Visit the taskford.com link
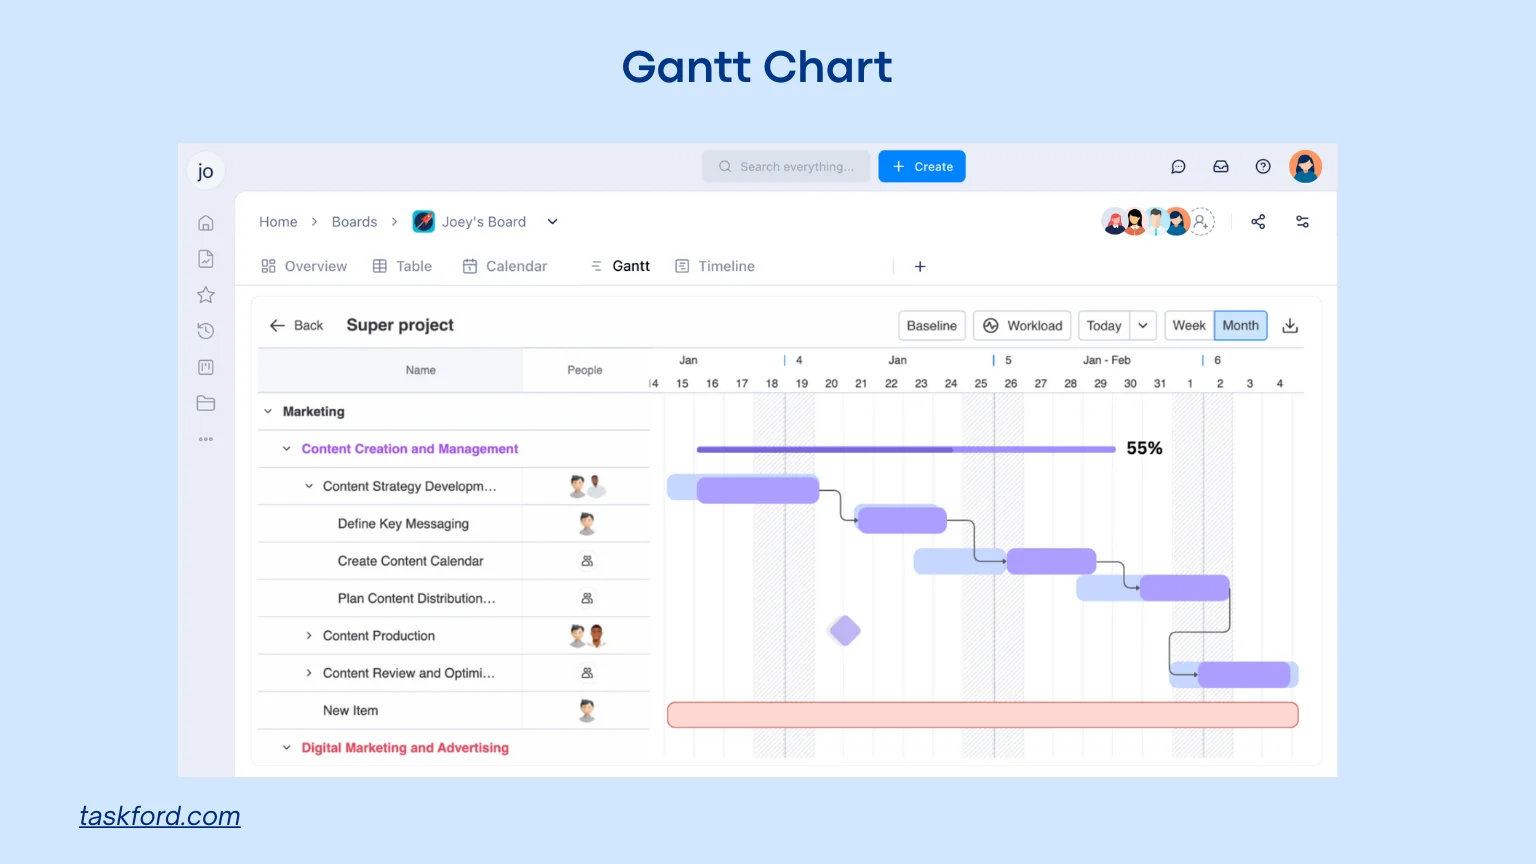This screenshot has height=864, width=1536. [x=159, y=816]
